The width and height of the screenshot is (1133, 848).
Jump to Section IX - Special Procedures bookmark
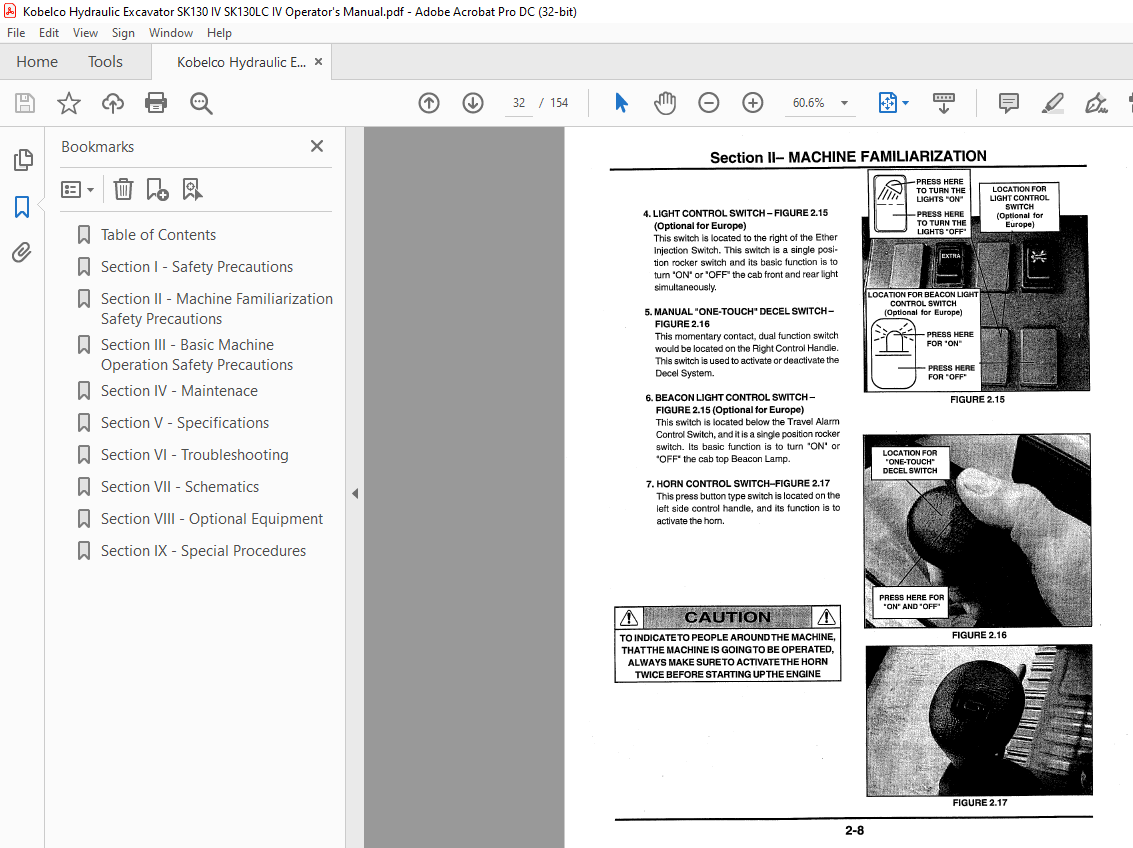(x=203, y=550)
